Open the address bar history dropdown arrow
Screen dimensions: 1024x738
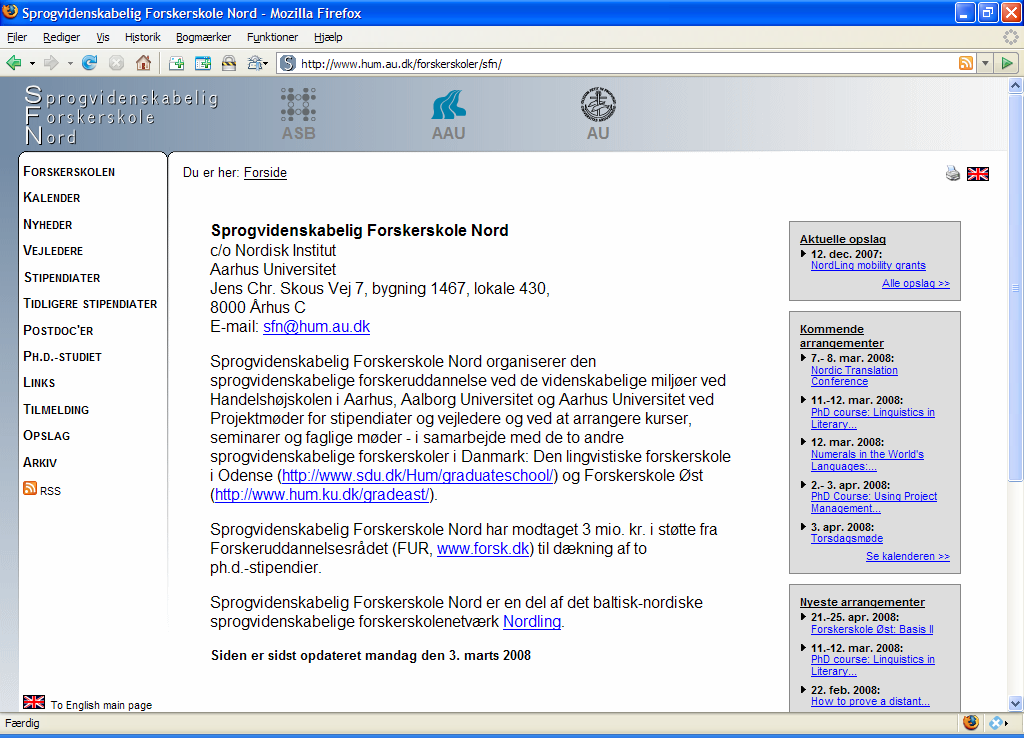(985, 63)
